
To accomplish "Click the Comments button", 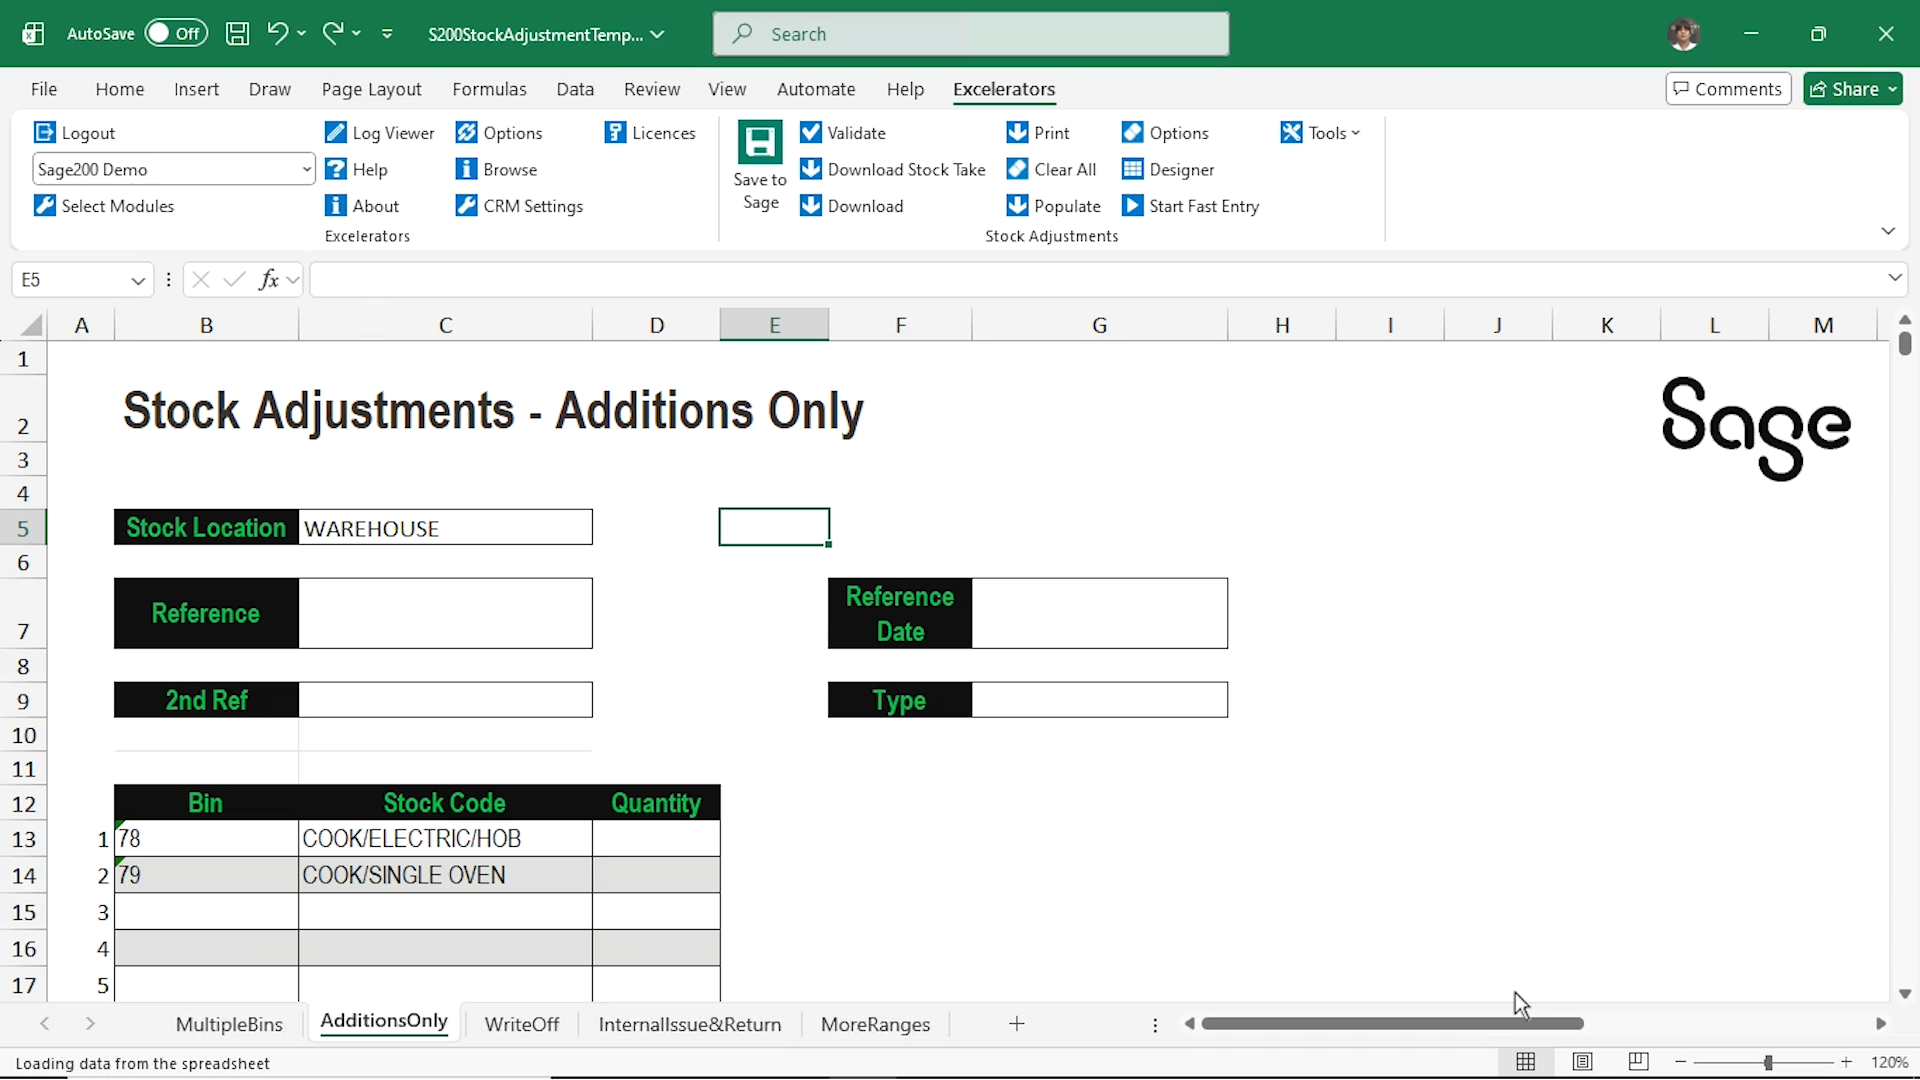I will (1728, 89).
